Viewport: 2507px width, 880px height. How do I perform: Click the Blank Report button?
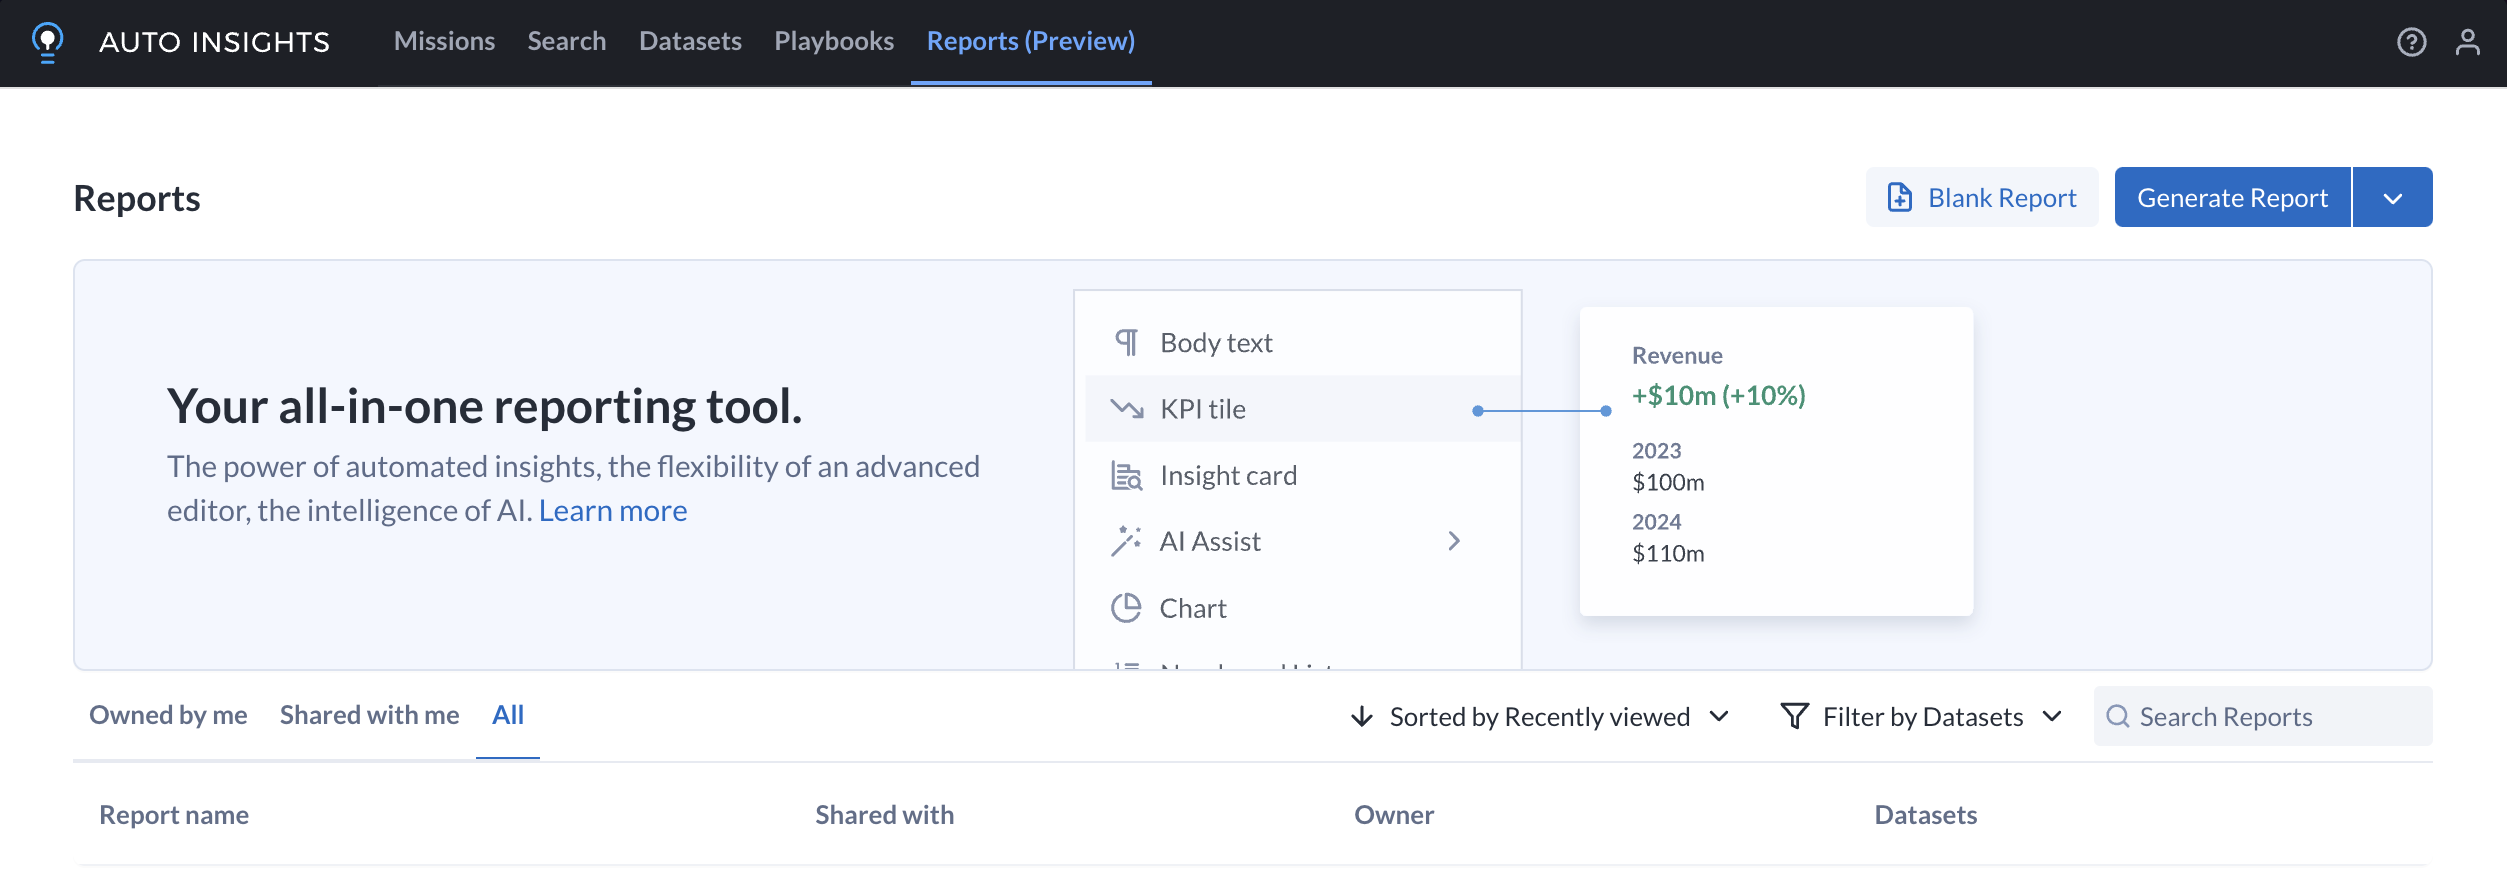pyautogui.click(x=1981, y=198)
